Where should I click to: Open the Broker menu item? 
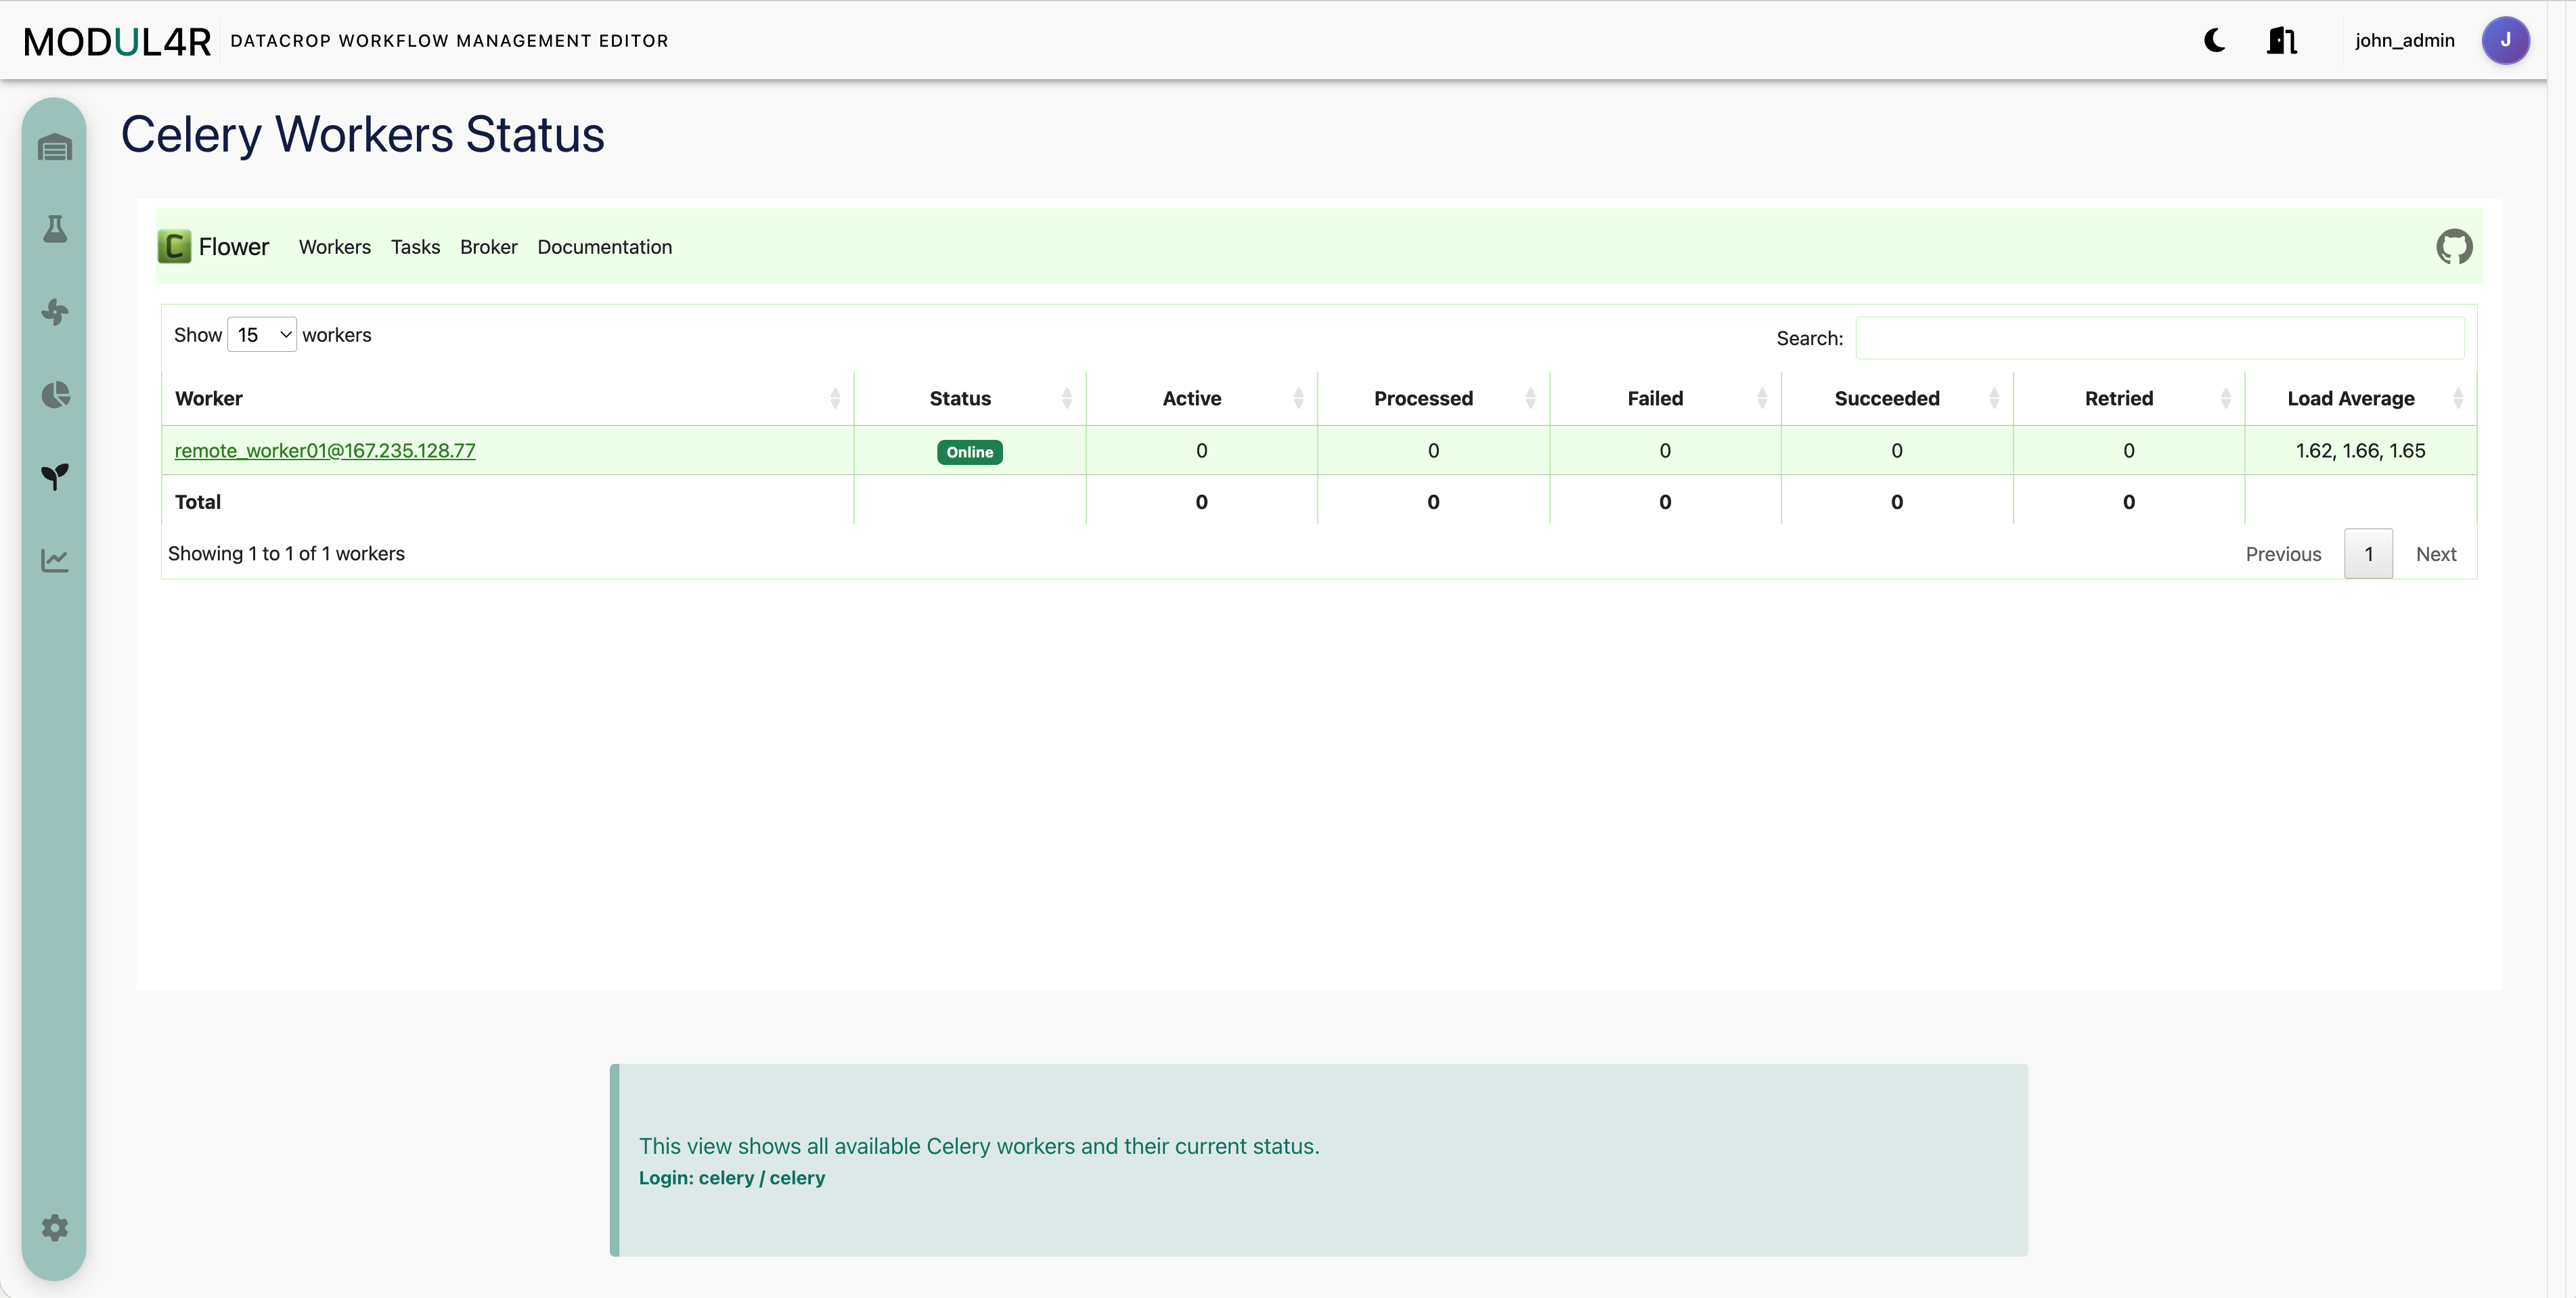pyautogui.click(x=488, y=247)
